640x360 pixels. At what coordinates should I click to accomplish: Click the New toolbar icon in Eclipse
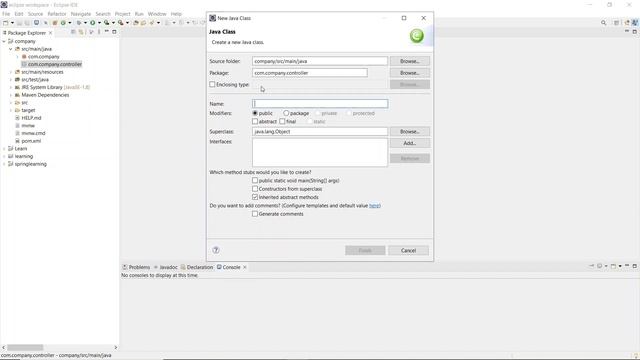(x=6, y=23)
